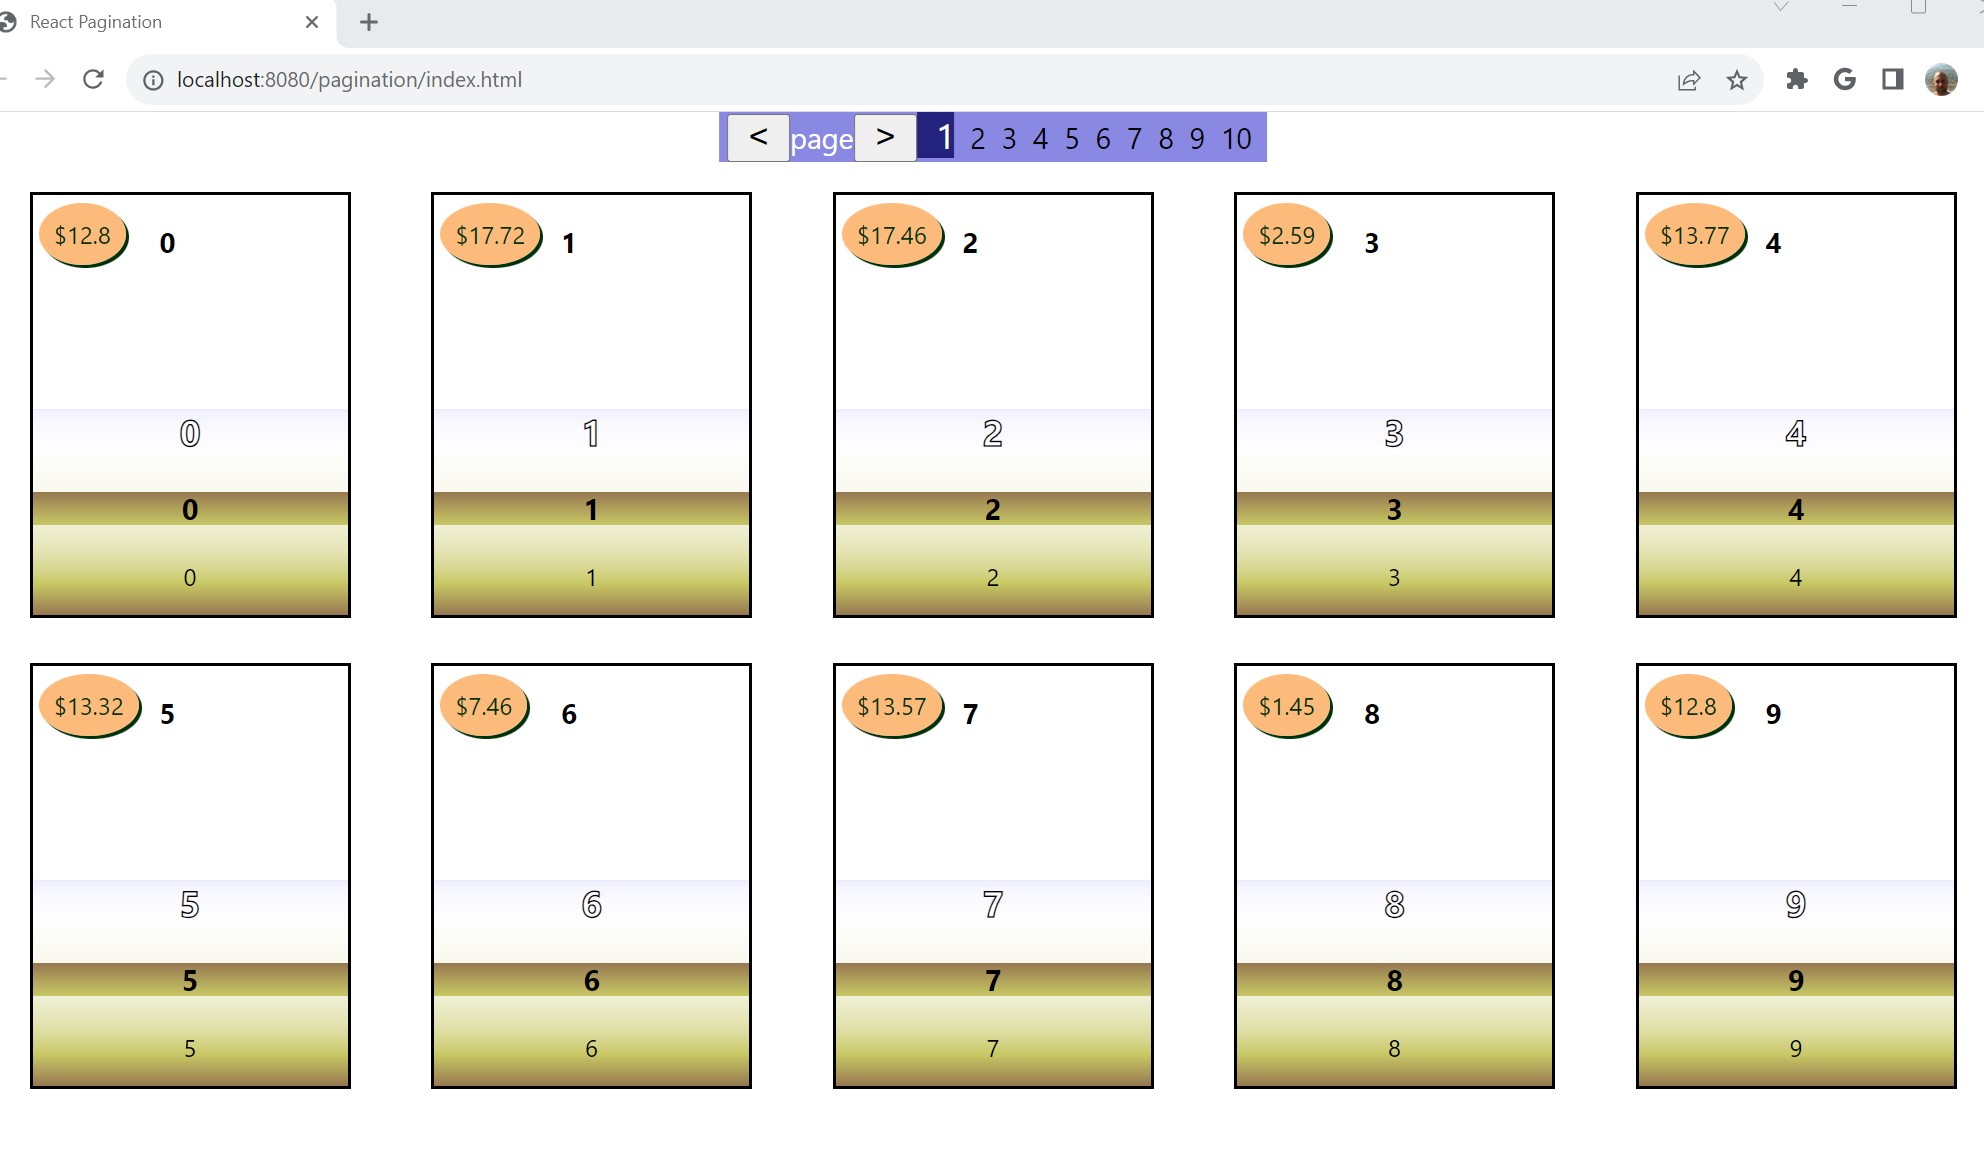Screen dimensions: 1984x1161
Task: Click the Google 'G' extension icon
Action: 1845,79
